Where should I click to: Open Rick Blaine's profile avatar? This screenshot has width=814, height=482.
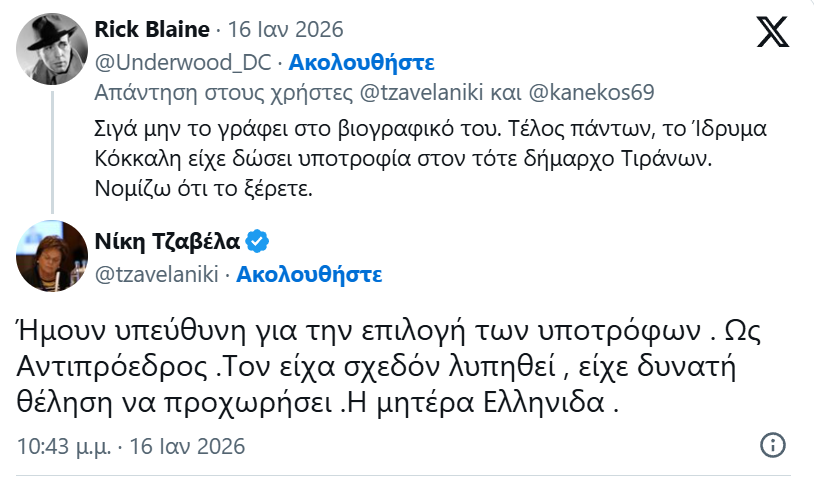tap(52, 49)
